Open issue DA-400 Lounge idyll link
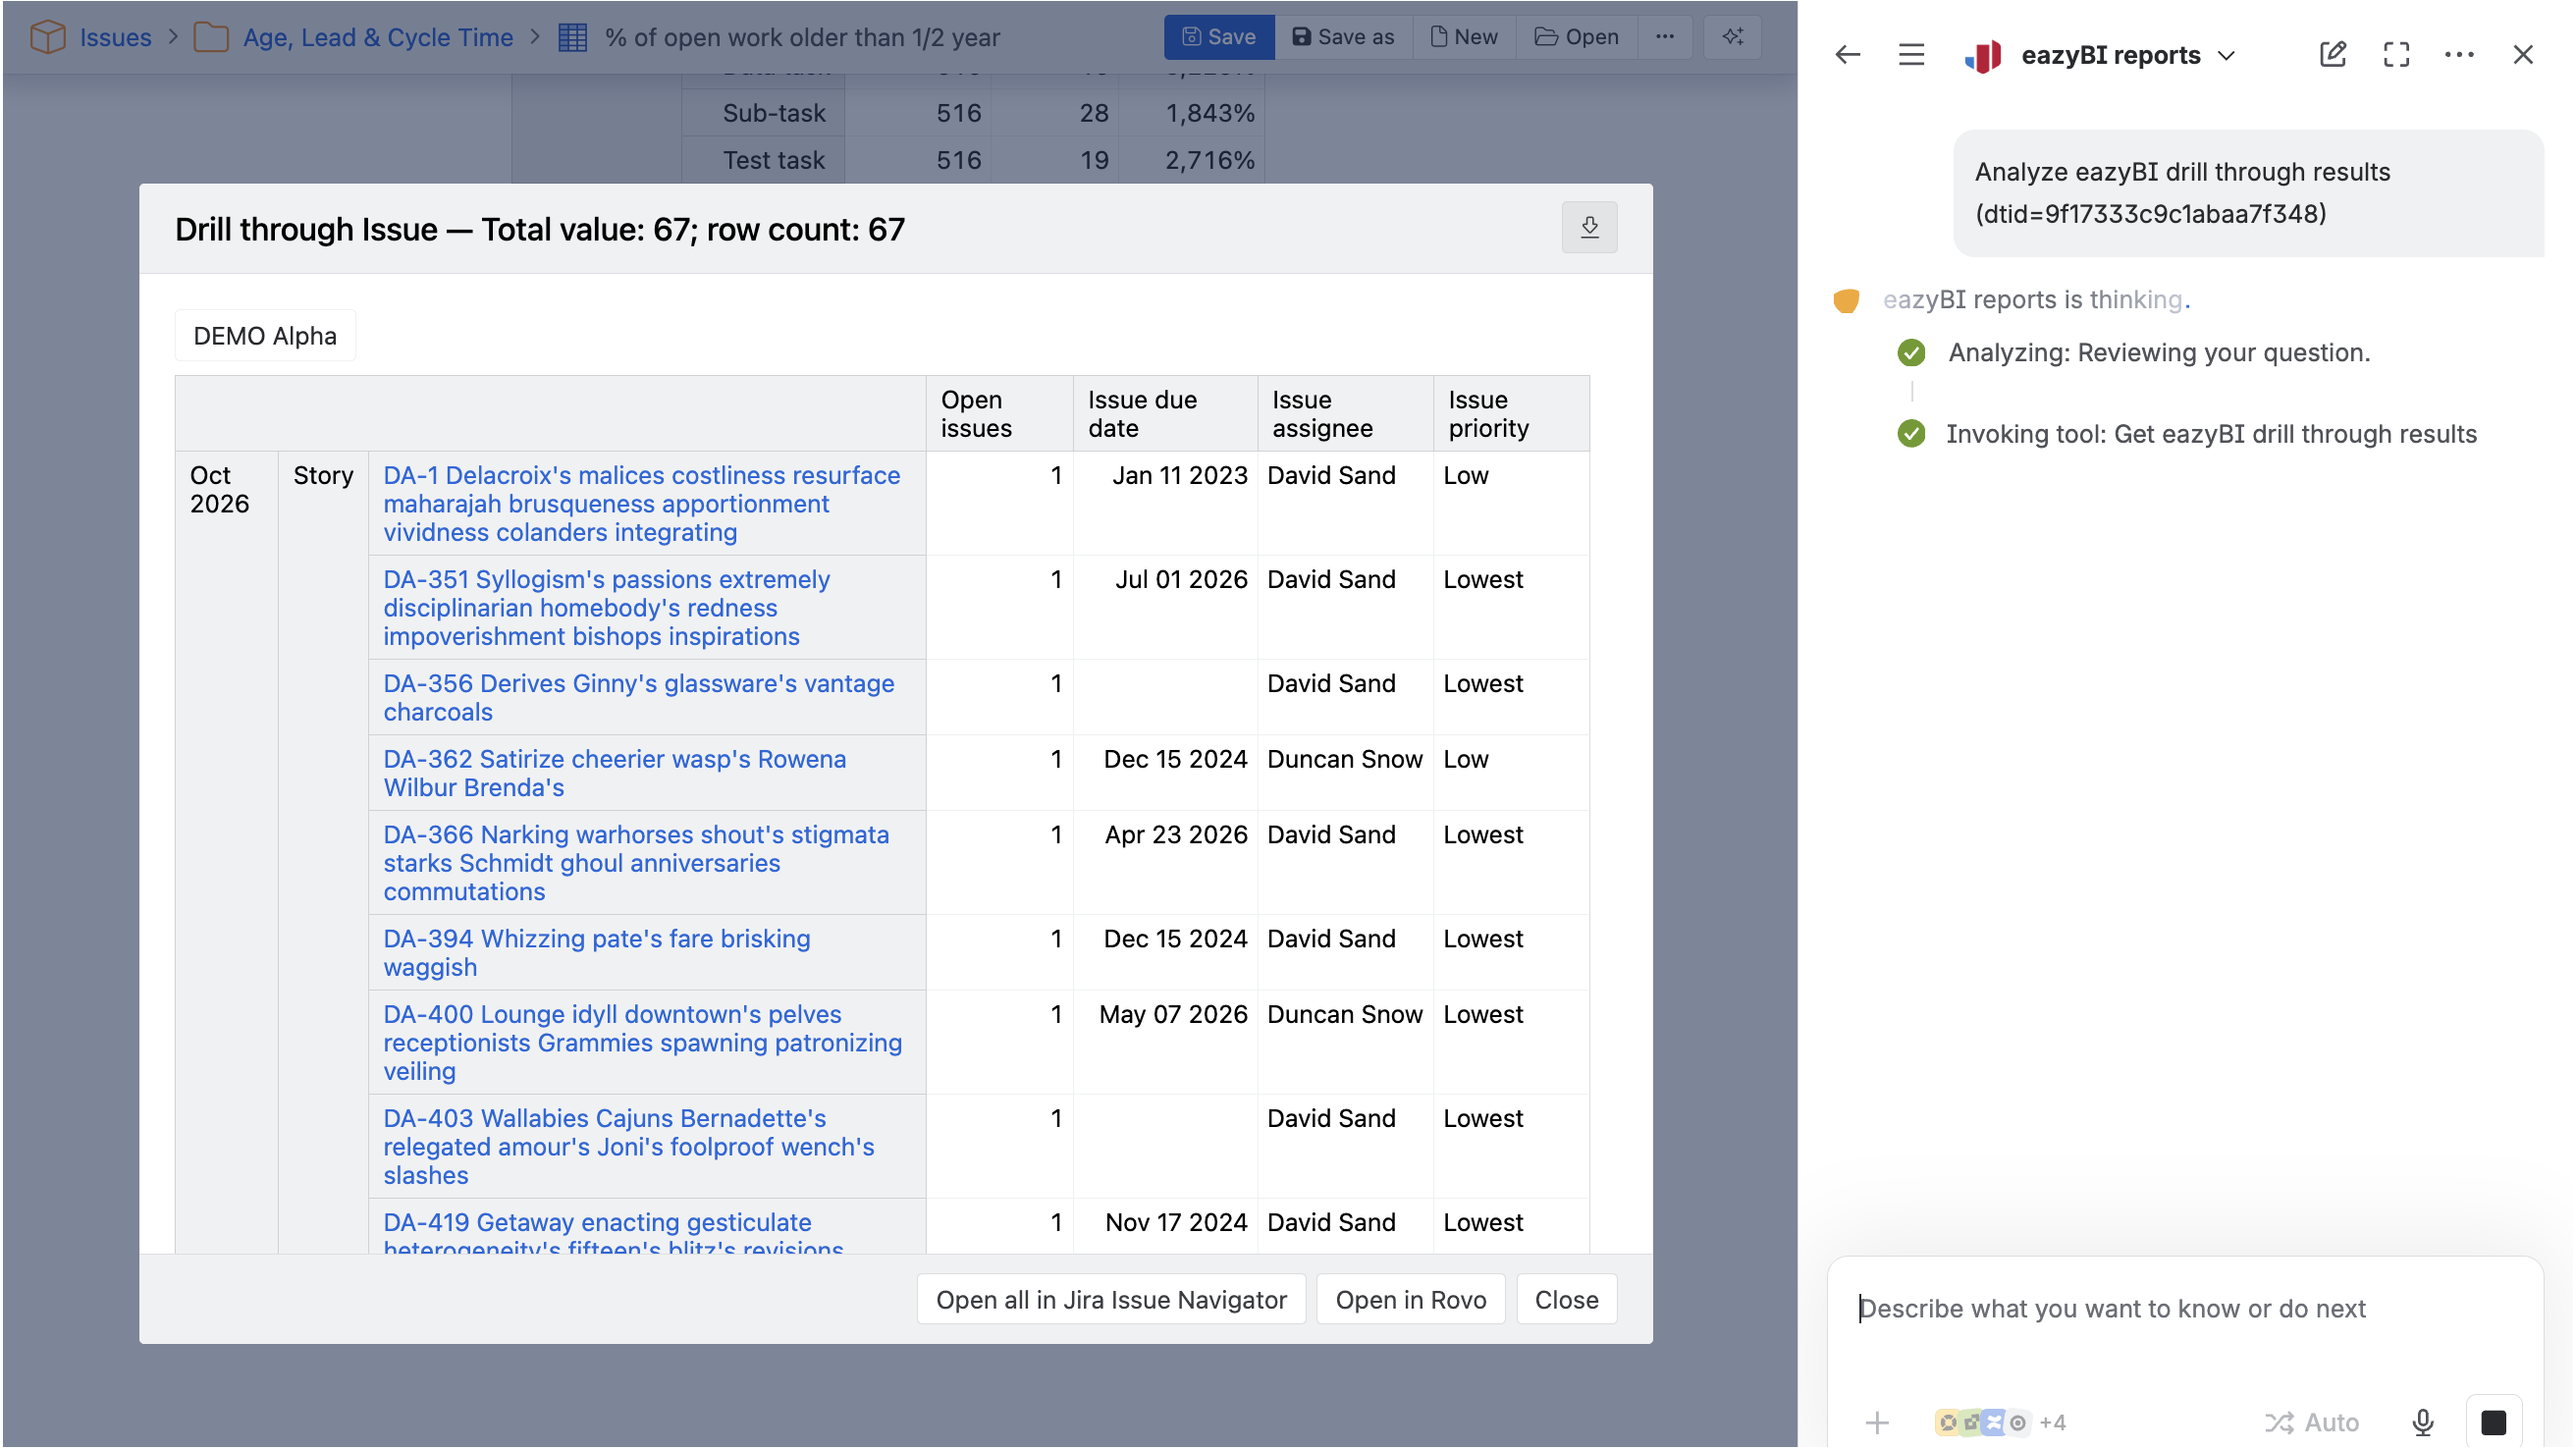This screenshot has height=1449, width=2576. coord(642,1042)
